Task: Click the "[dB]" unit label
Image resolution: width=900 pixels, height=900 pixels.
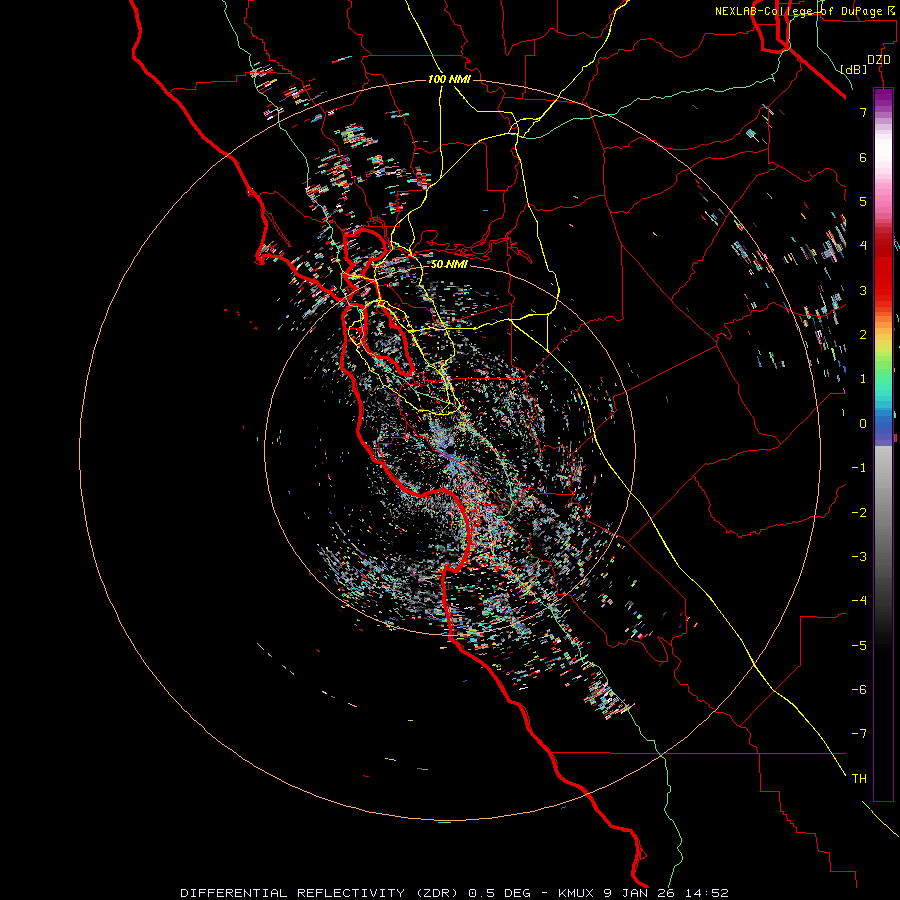Action: 854,69
